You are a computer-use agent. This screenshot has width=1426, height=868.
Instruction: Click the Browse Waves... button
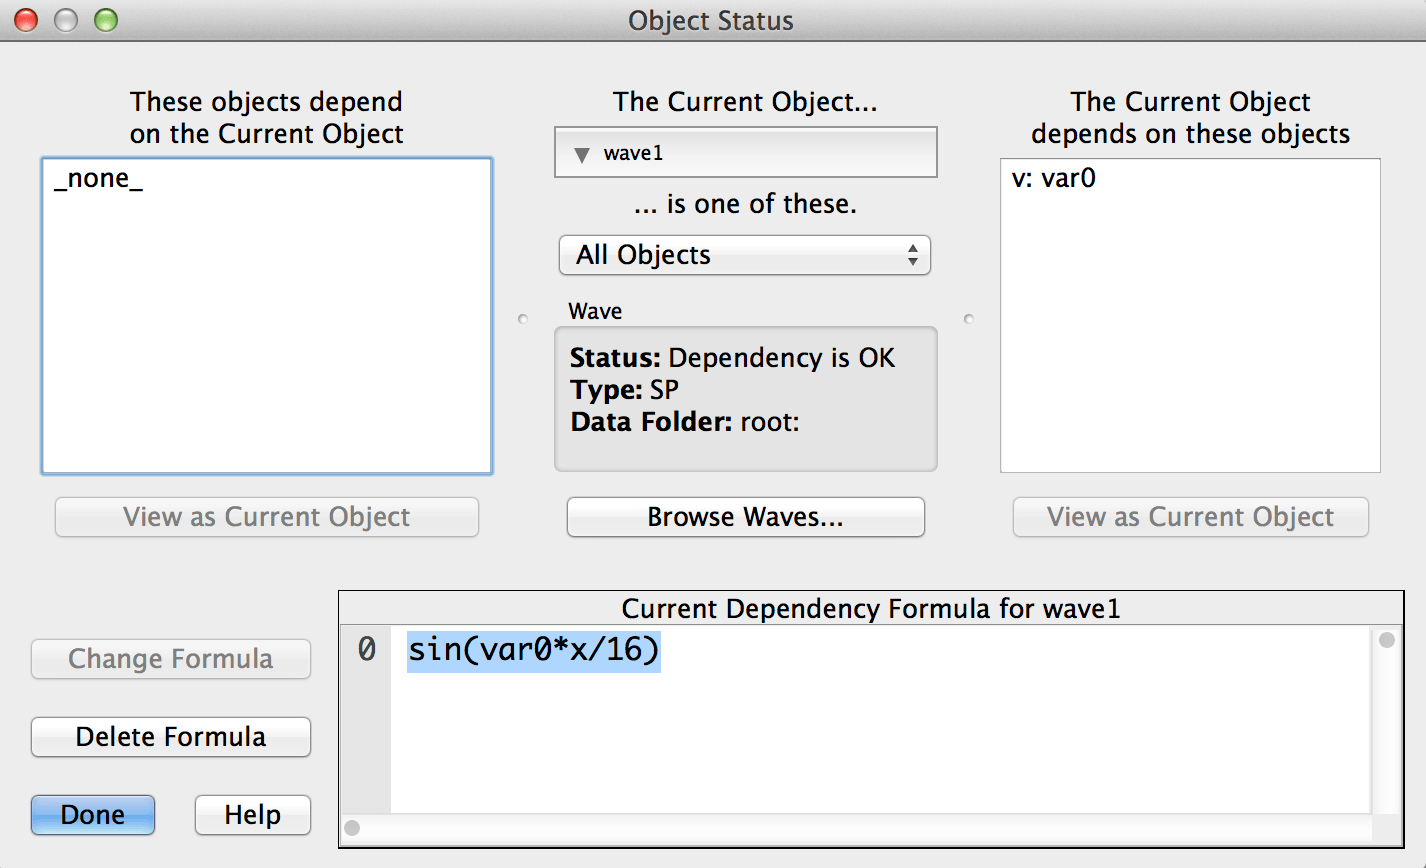coord(745,517)
